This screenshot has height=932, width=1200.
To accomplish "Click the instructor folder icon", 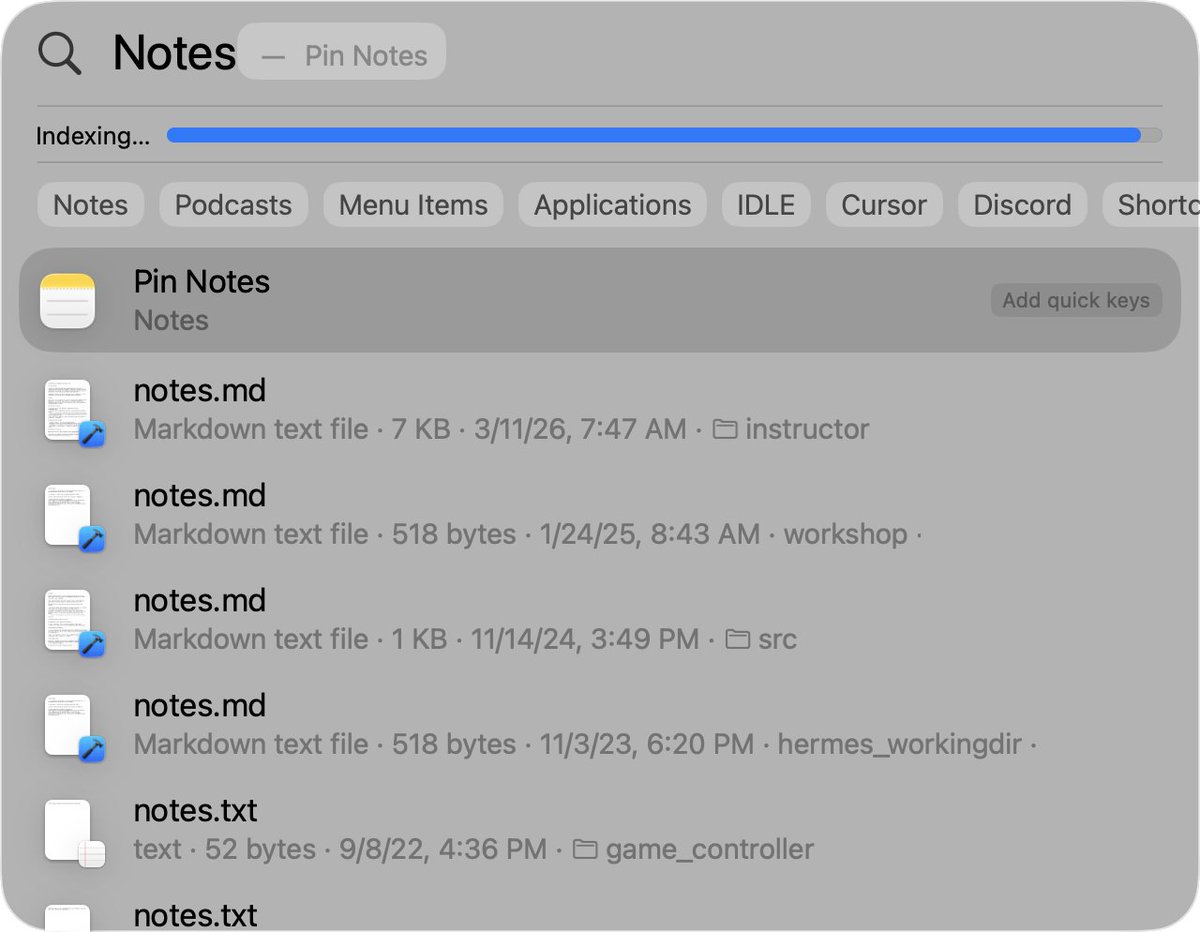I will [x=725, y=430].
